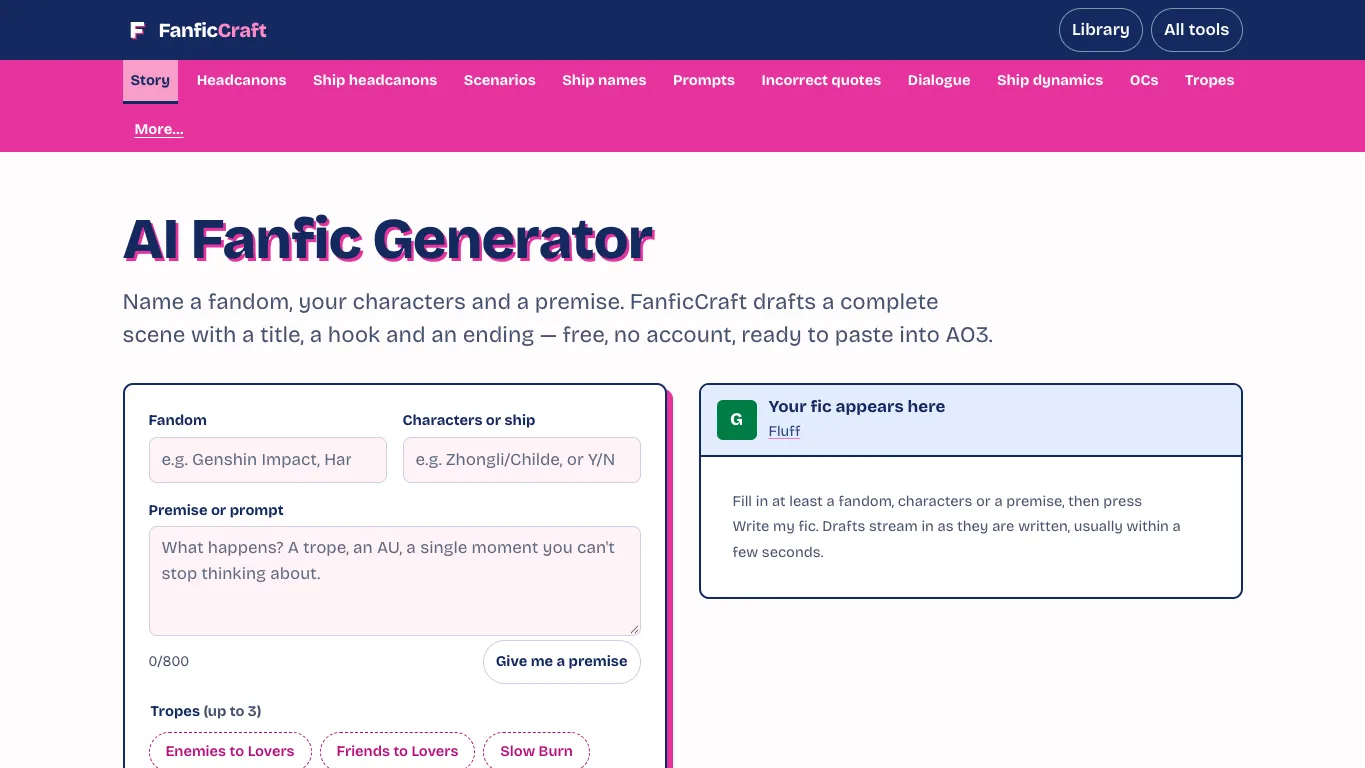The height and width of the screenshot is (768, 1365).
Task: Click the FanficCraft logo icon
Action: [x=138, y=30]
